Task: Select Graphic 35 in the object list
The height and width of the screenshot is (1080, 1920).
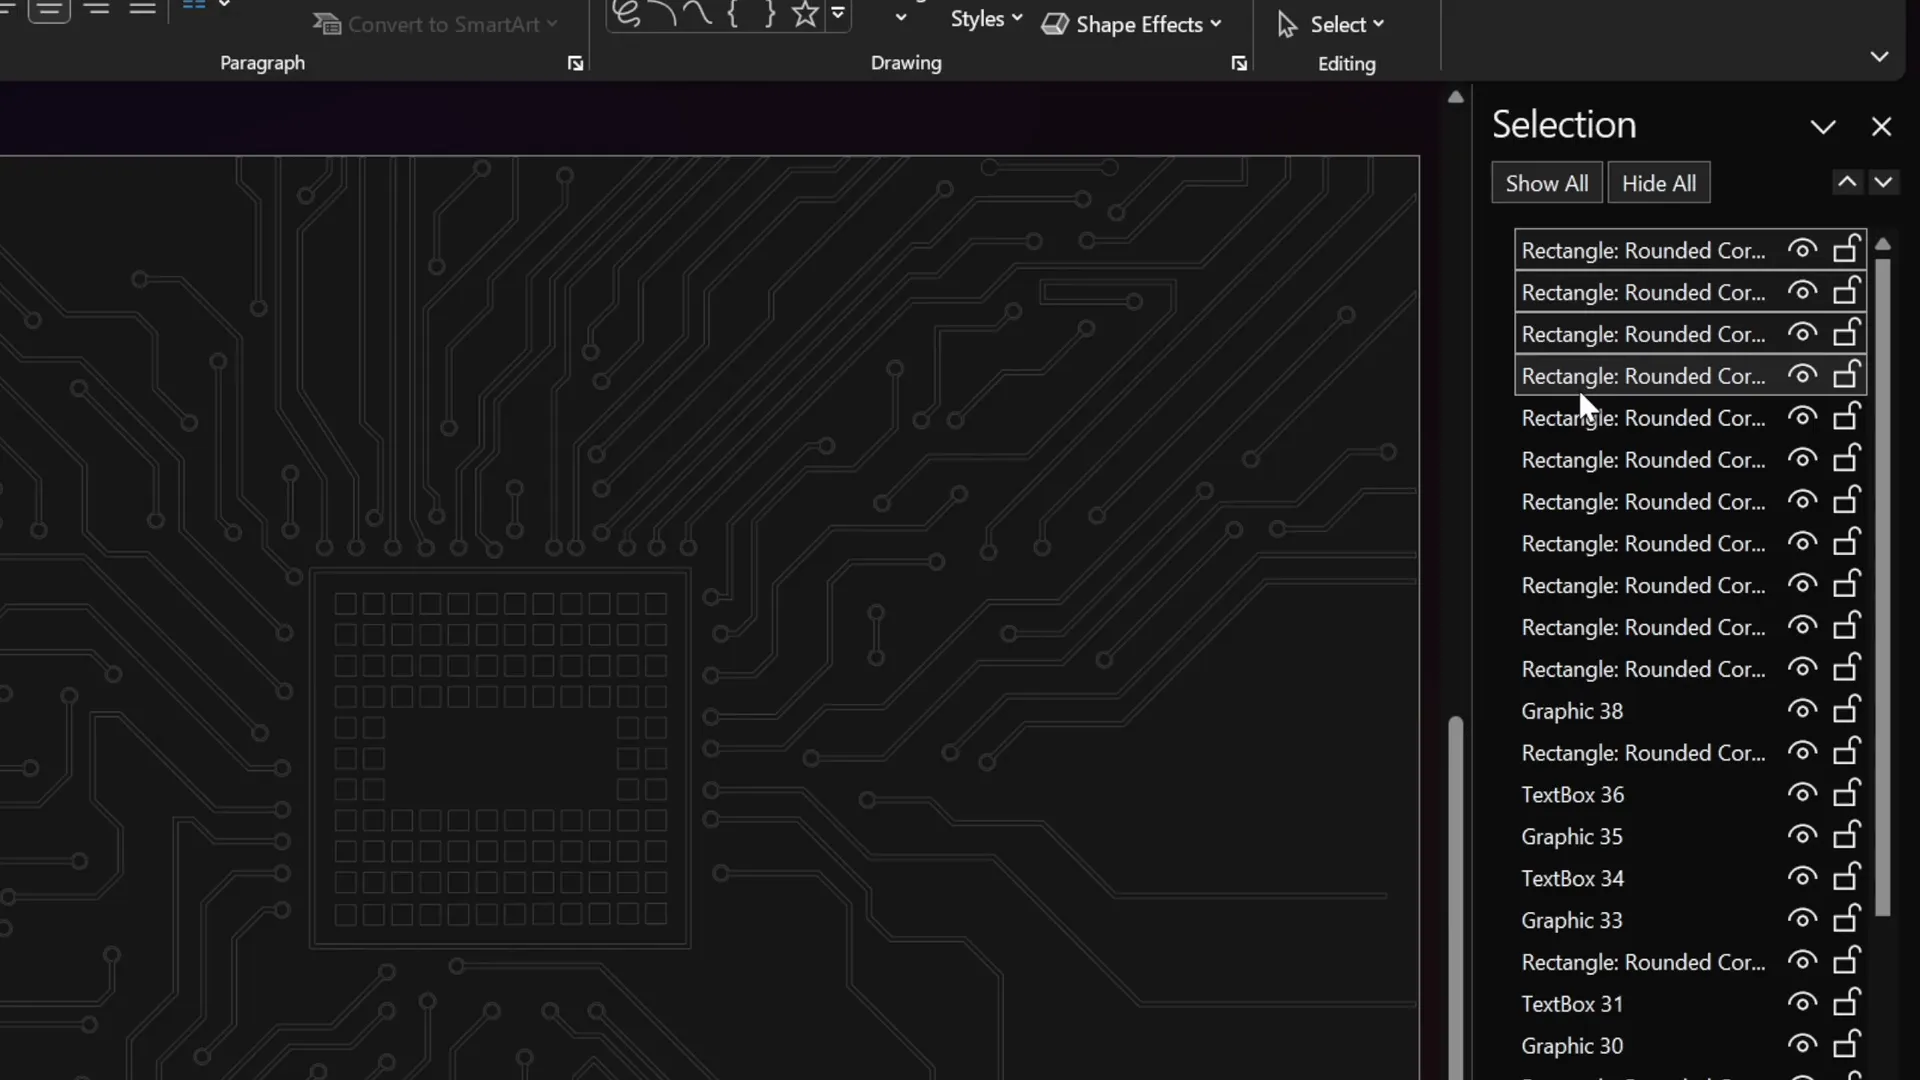Action: (x=1572, y=837)
